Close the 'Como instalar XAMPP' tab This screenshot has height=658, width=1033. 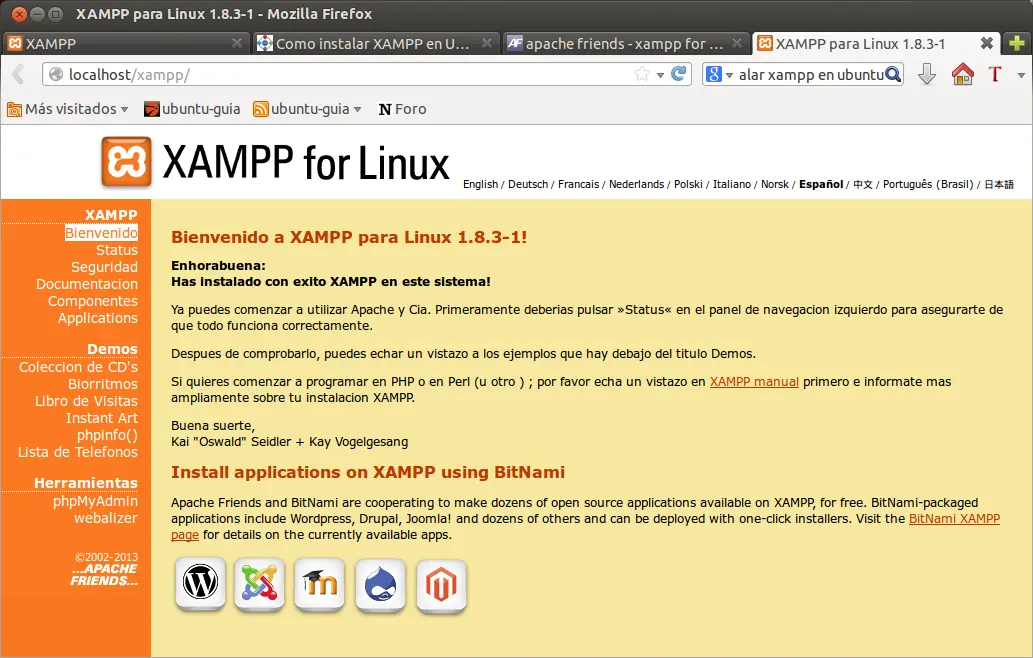(x=487, y=43)
